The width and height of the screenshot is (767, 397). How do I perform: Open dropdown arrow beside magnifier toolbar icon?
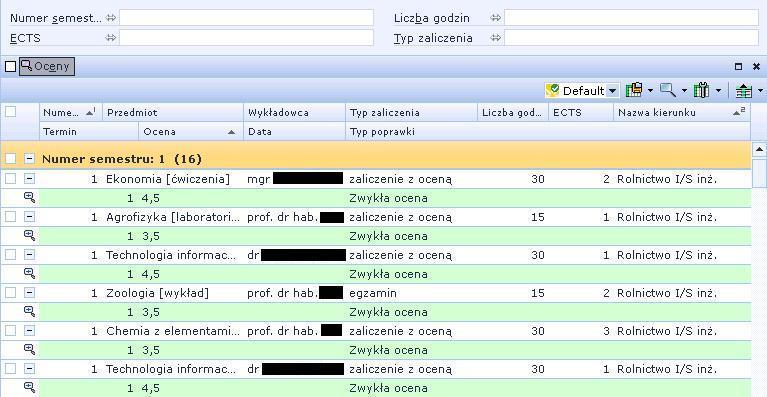click(684, 90)
